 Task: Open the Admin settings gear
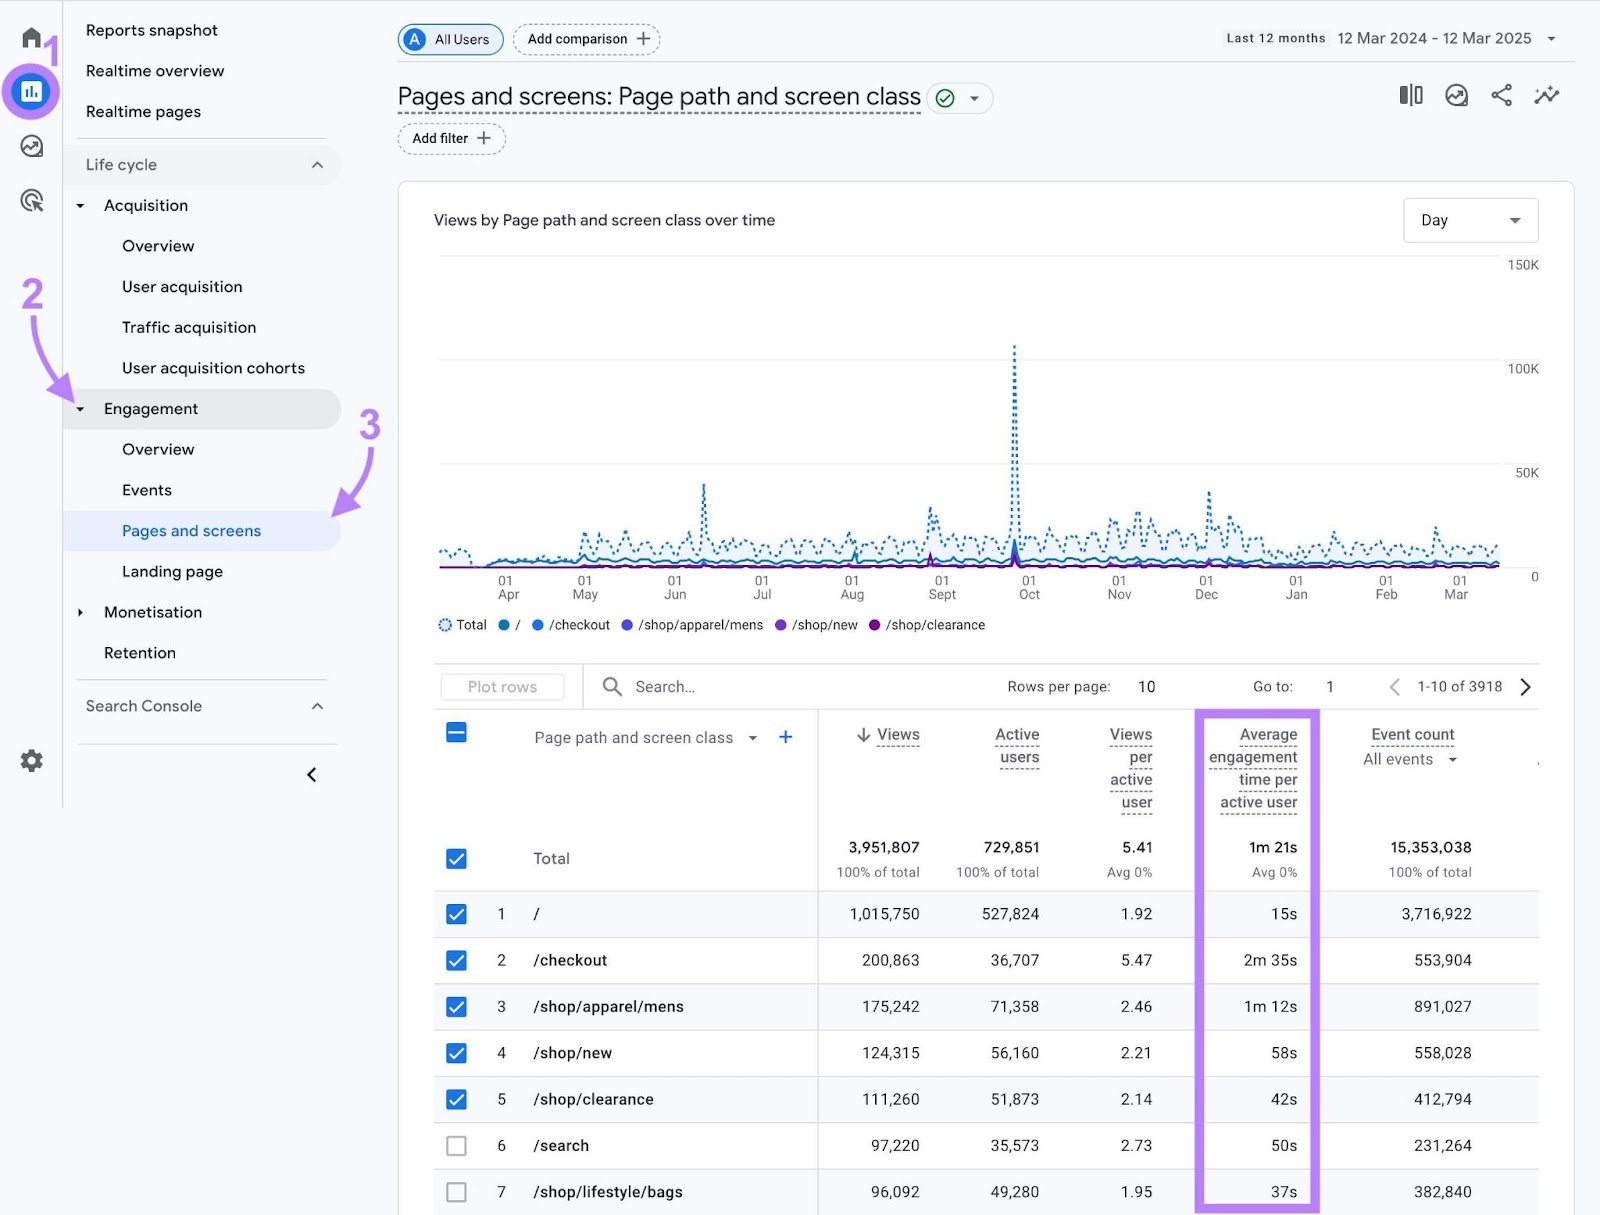tap(31, 761)
